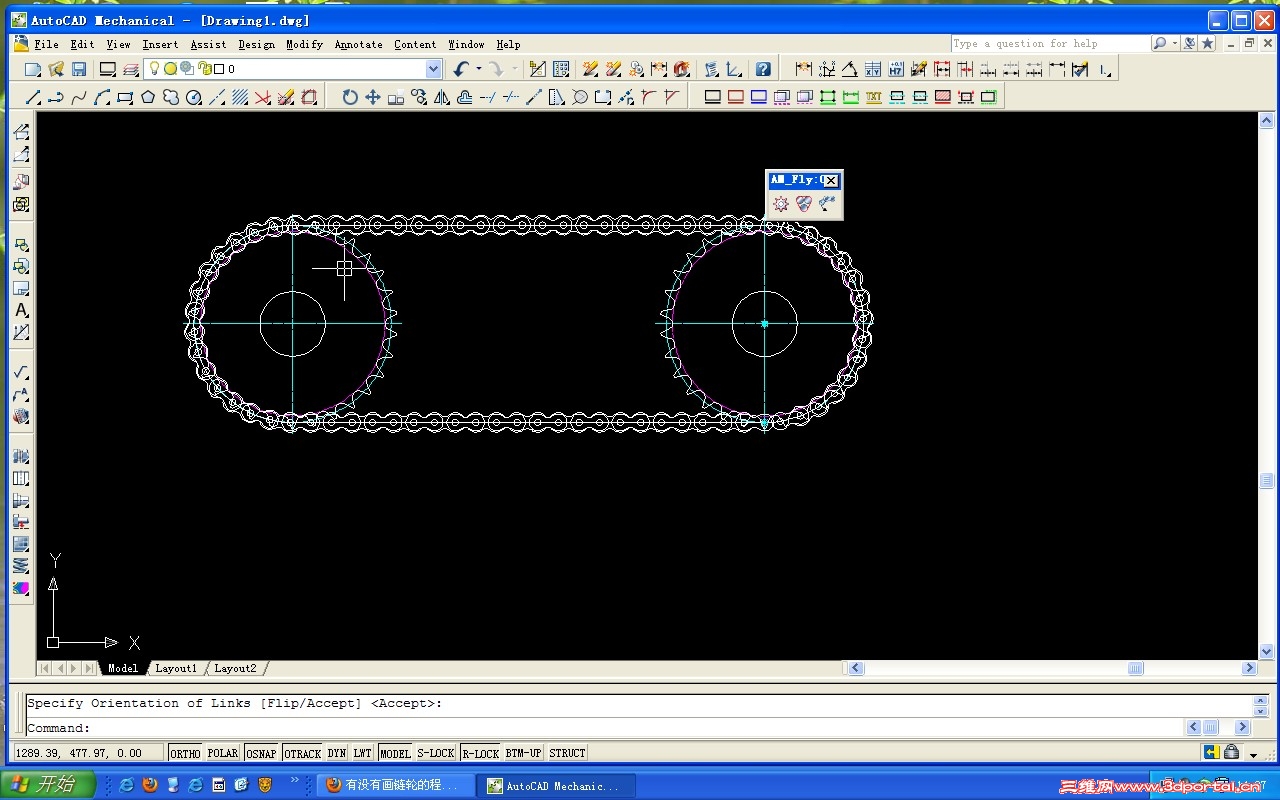Click the Help question mark icon
Viewport: 1280px width, 800px height.
tap(763, 69)
